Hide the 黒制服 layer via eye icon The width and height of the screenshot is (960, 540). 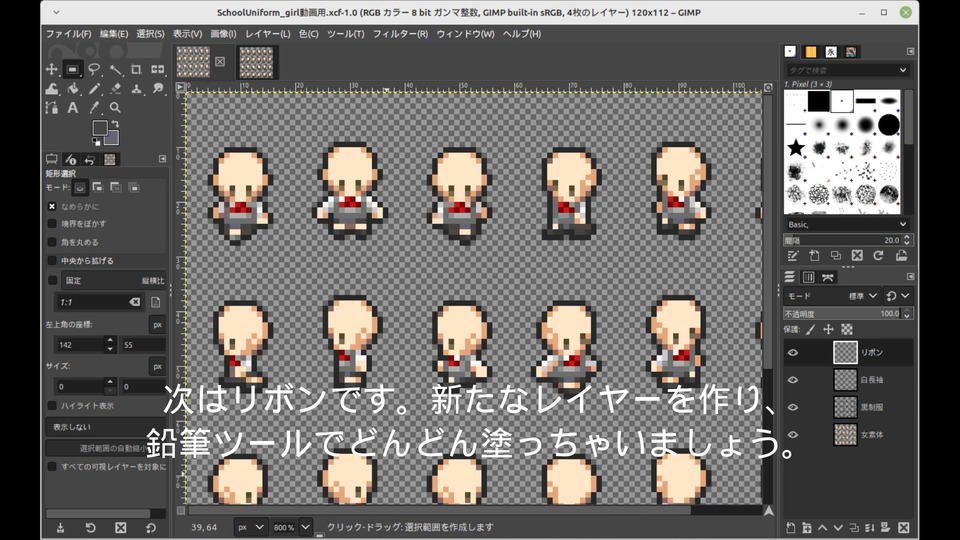[793, 407]
